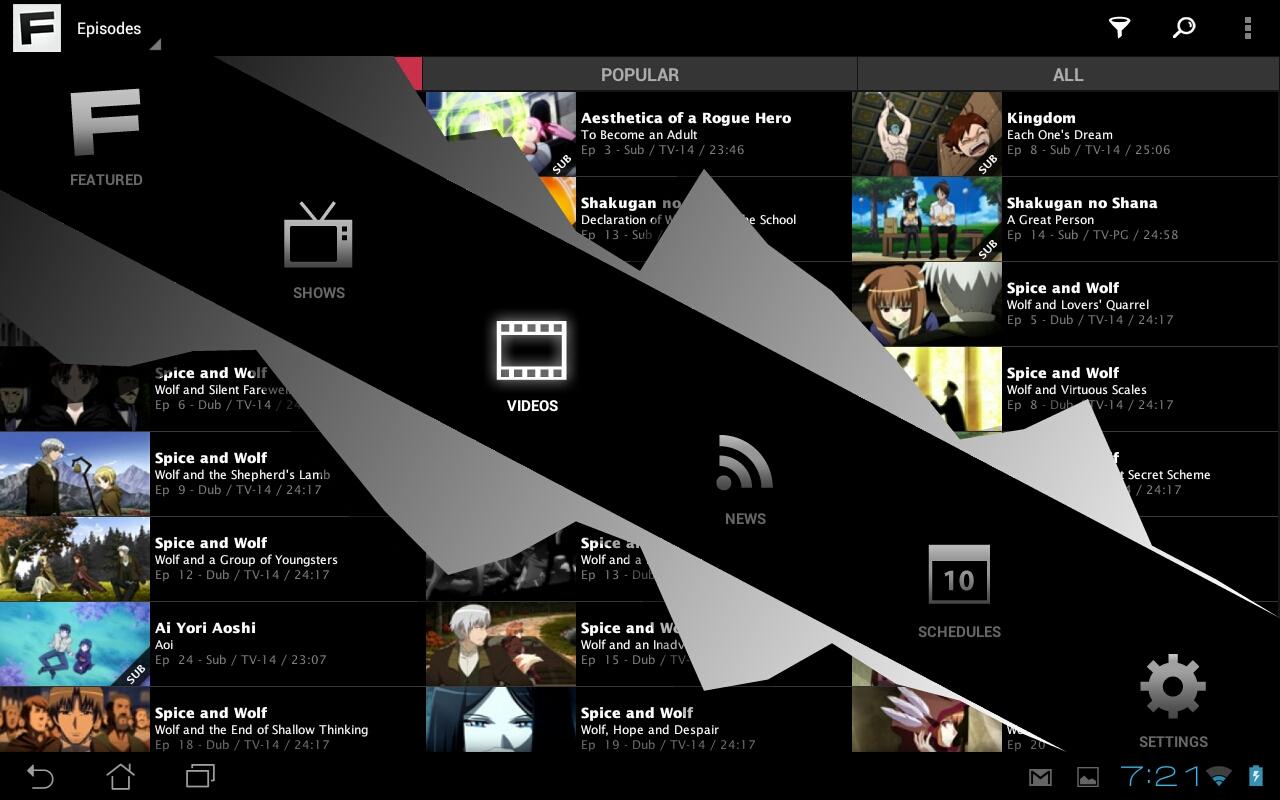Tap the Funimation F logo
The width and height of the screenshot is (1280, 800).
pos(37,28)
